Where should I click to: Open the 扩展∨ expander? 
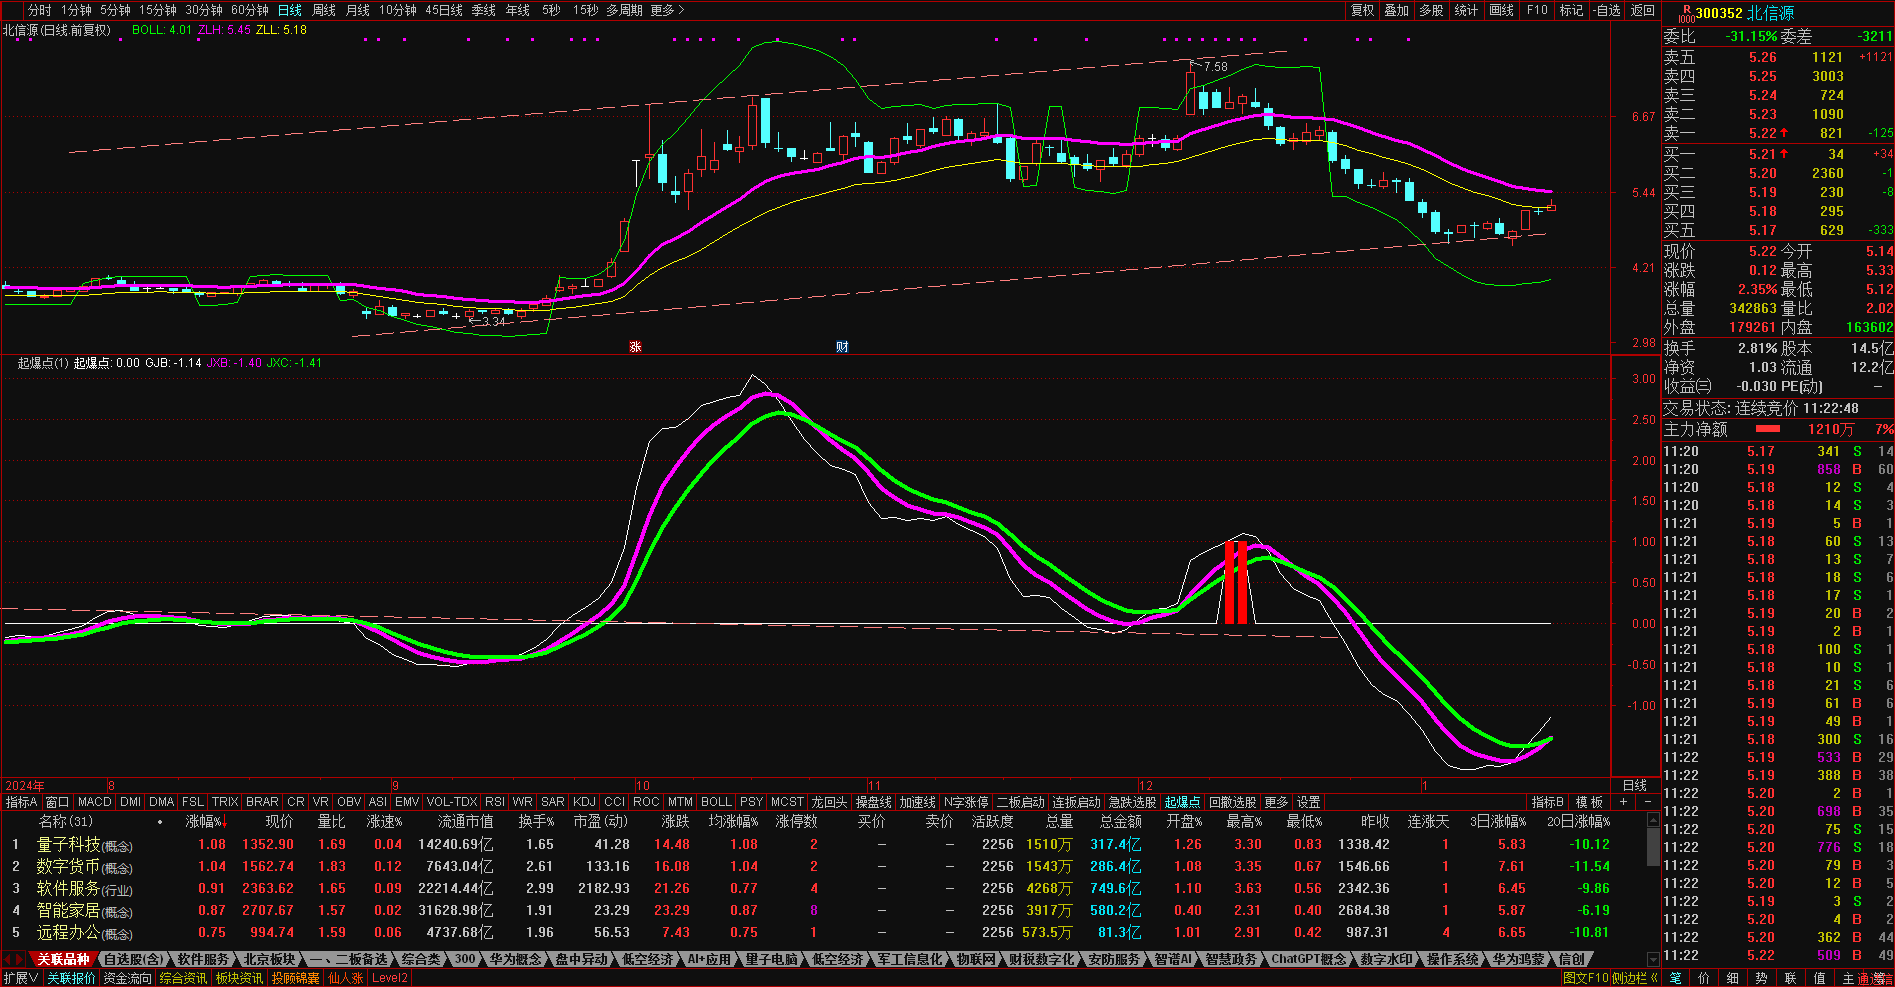coord(21,978)
